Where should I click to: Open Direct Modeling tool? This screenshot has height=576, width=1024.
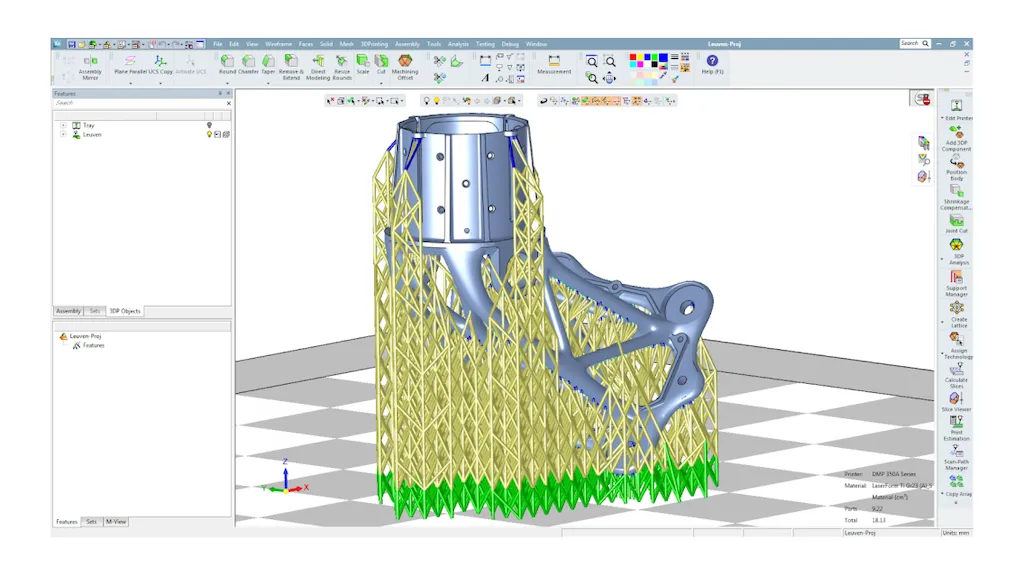tap(318, 67)
